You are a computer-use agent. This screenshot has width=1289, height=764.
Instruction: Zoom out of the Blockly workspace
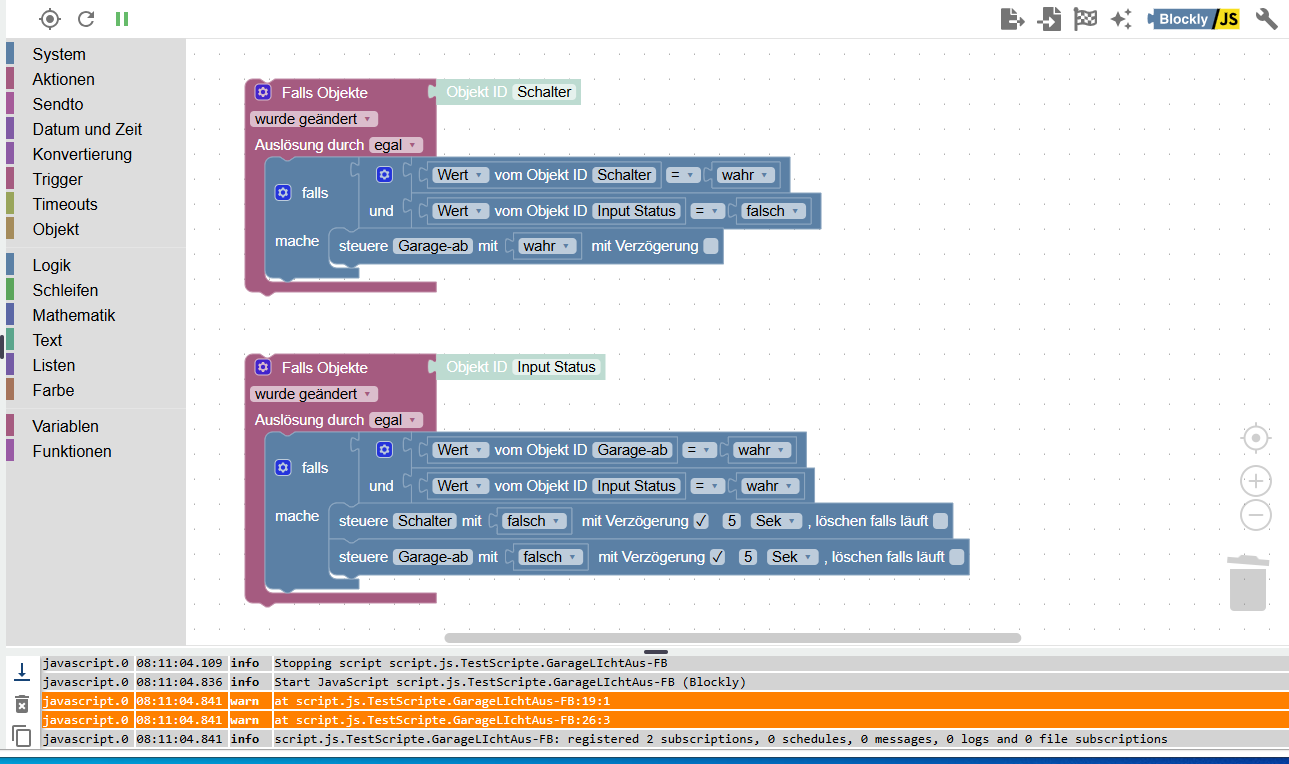(1256, 515)
